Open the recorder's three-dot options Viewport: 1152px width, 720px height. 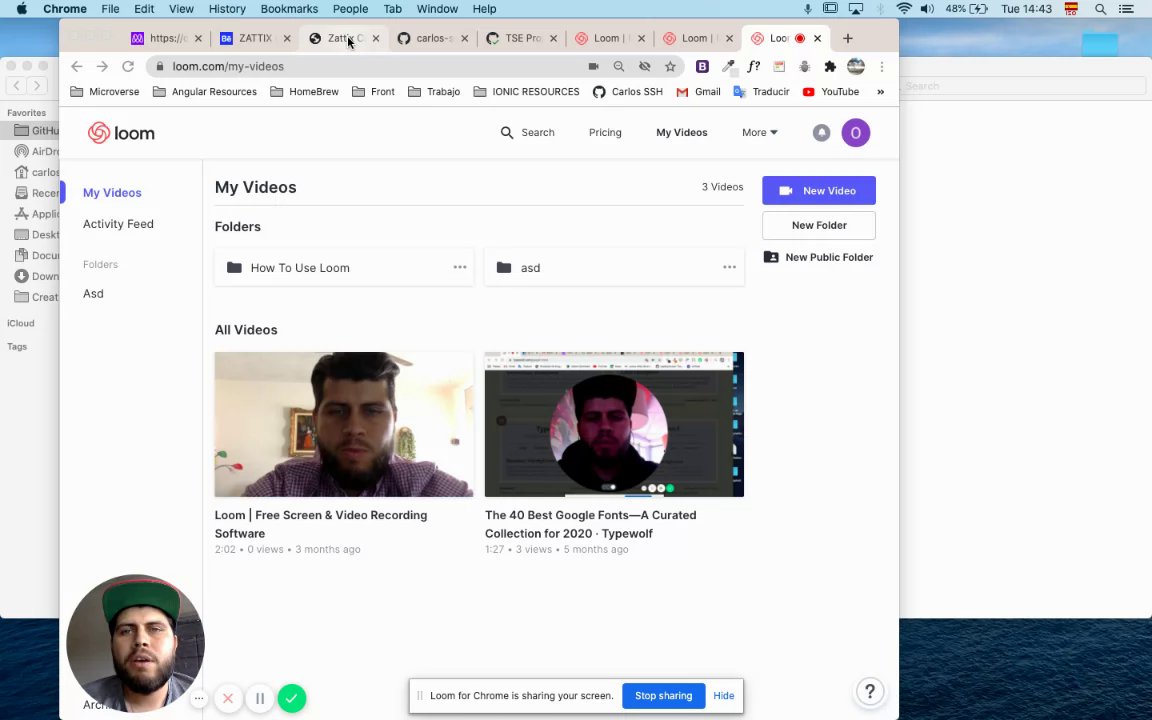point(199,698)
